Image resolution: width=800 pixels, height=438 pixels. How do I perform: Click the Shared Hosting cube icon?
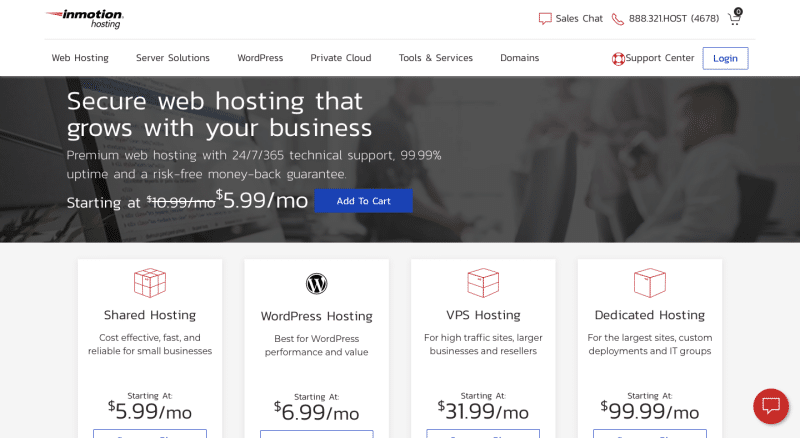[x=150, y=282]
